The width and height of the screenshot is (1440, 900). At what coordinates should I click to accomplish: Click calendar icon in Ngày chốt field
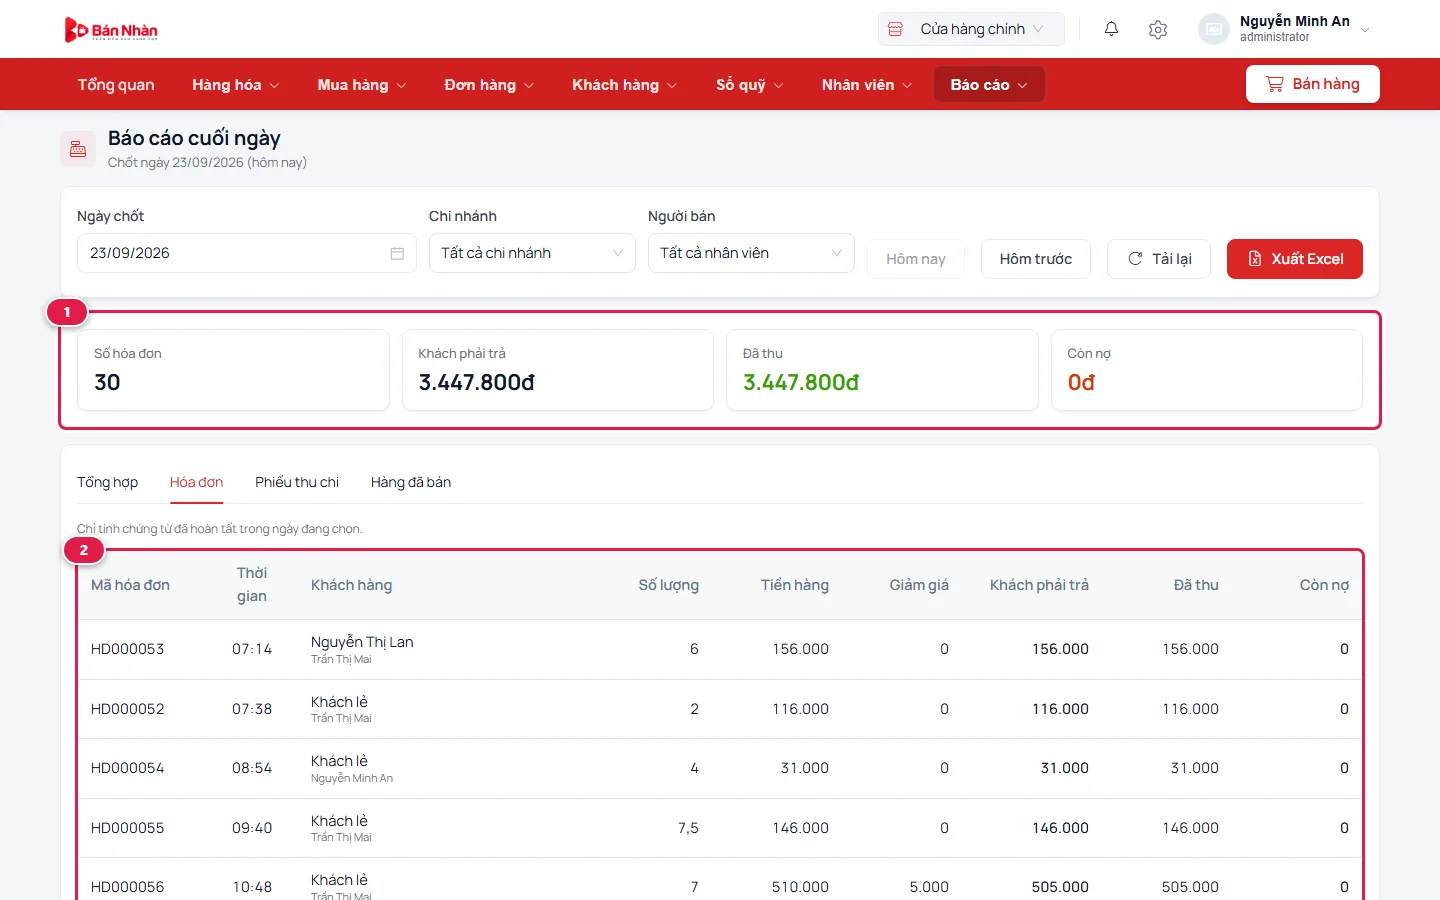click(397, 253)
